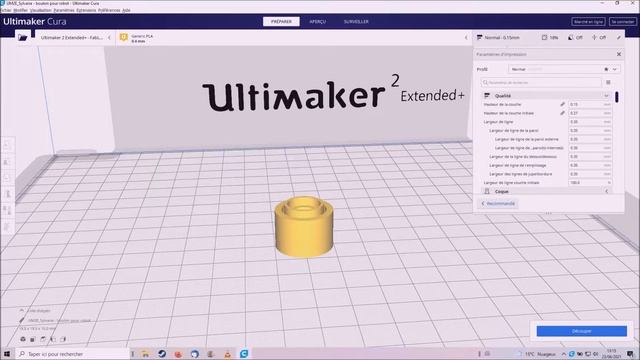Click the pencil icon in print settings header
Screen dimensions: 640x360
click(619, 38)
